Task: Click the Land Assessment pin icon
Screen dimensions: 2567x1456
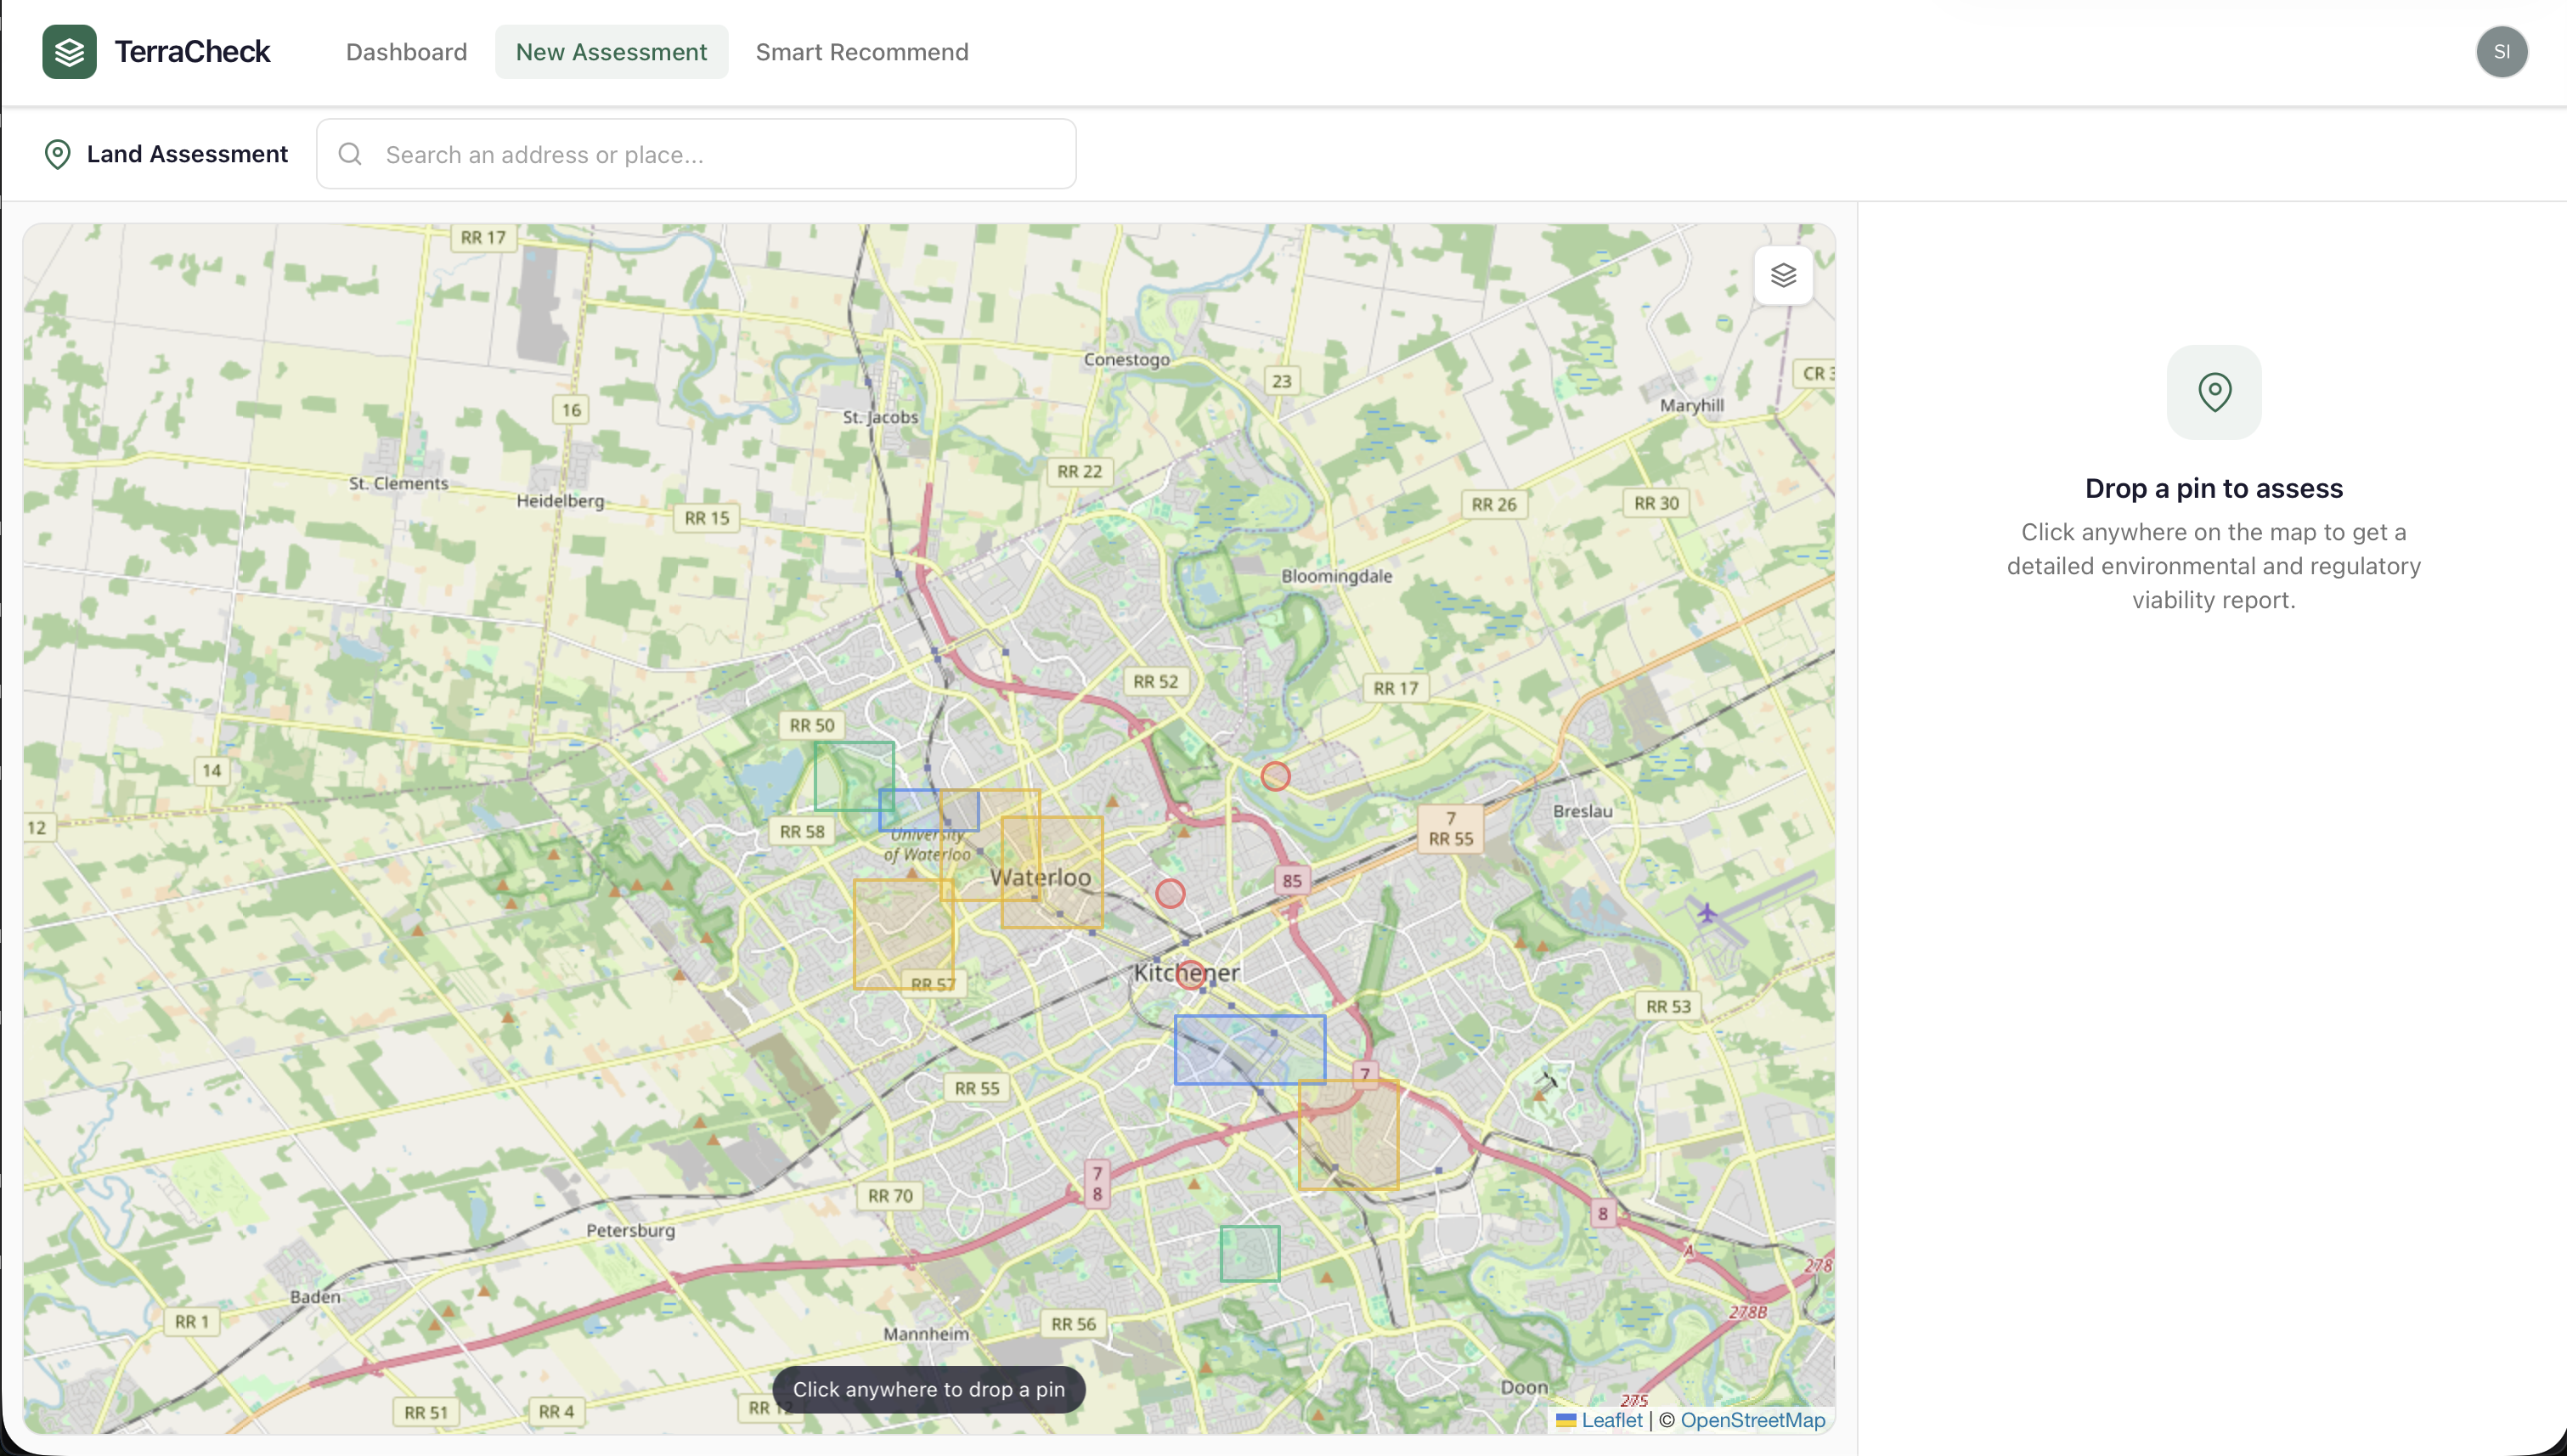Action: [x=58, y=154]
